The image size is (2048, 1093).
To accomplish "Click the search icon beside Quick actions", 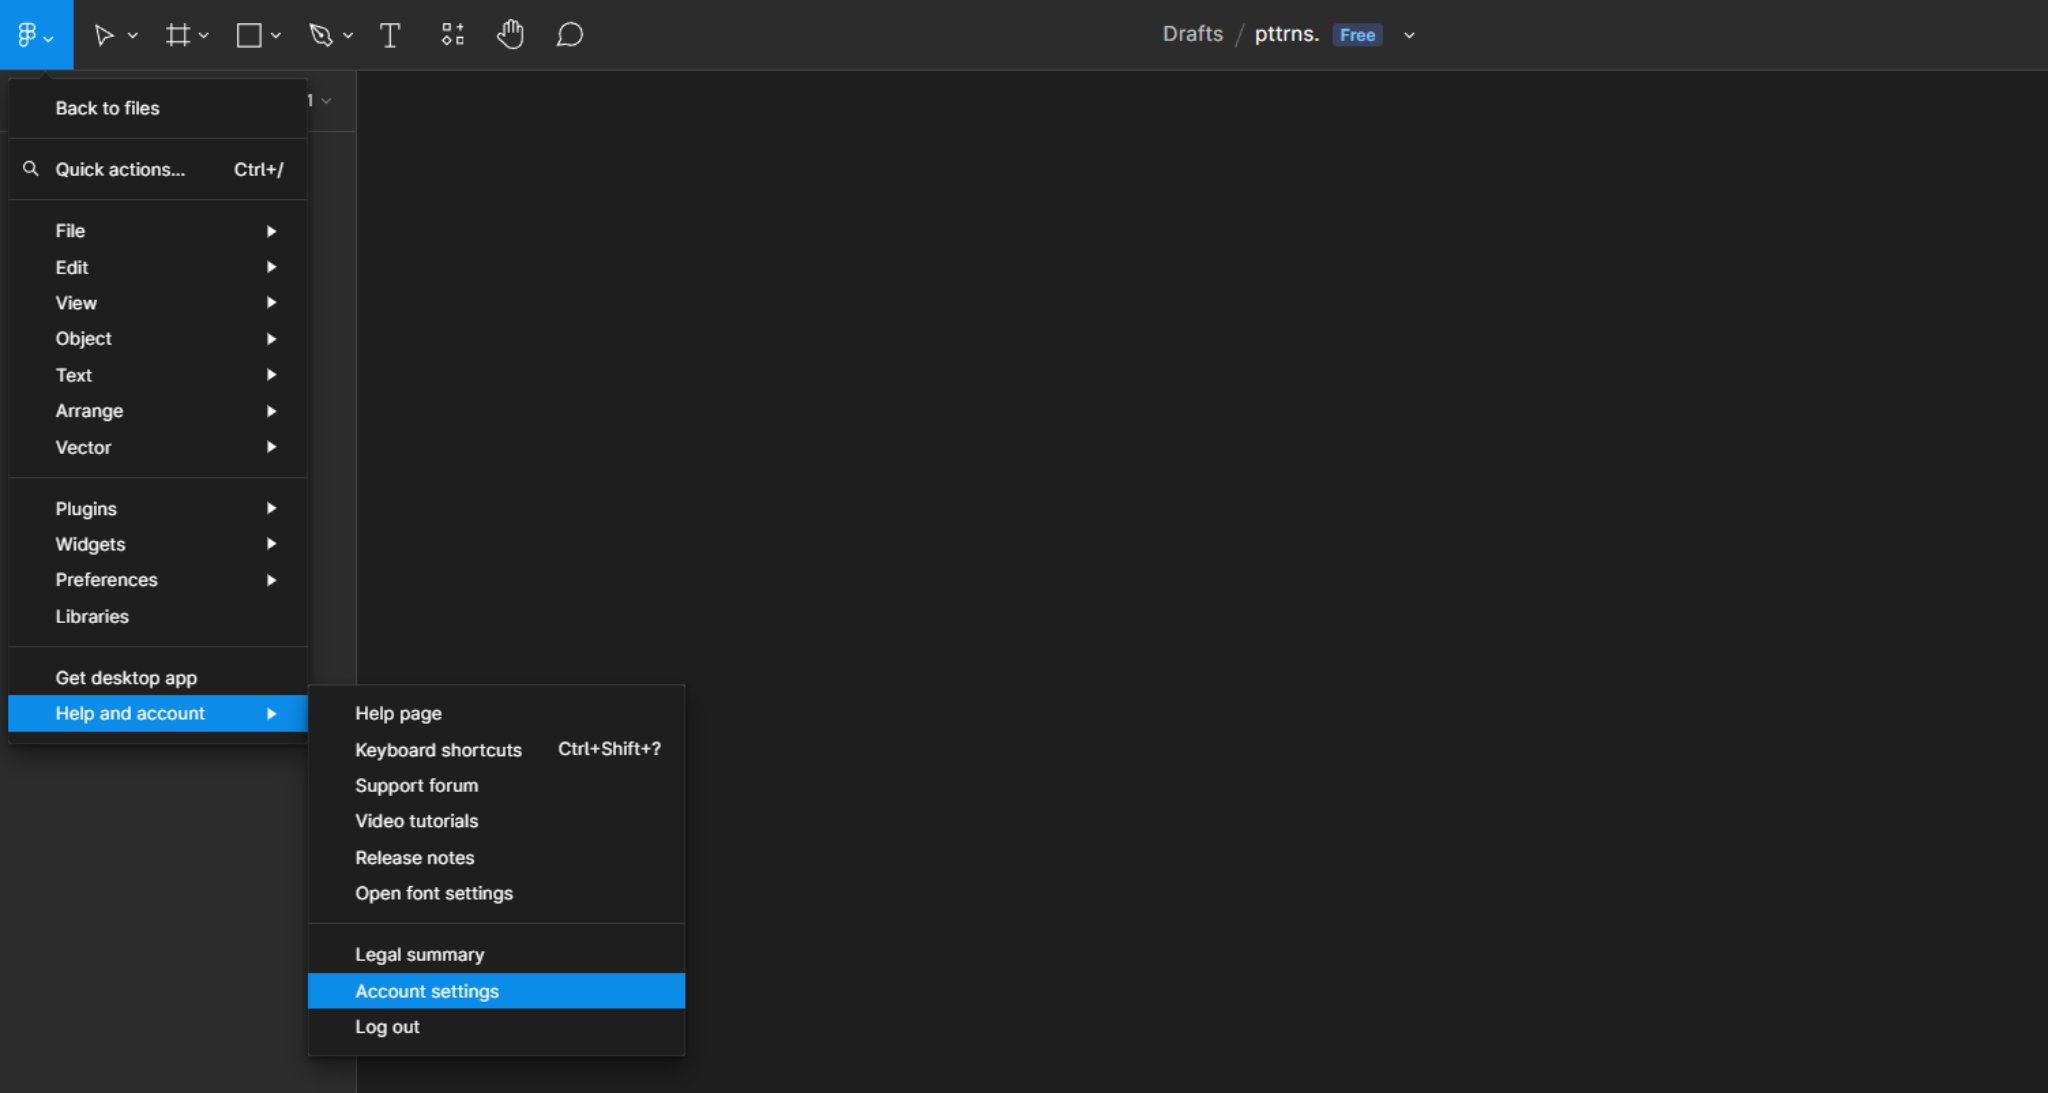I will tap(31, 169).
